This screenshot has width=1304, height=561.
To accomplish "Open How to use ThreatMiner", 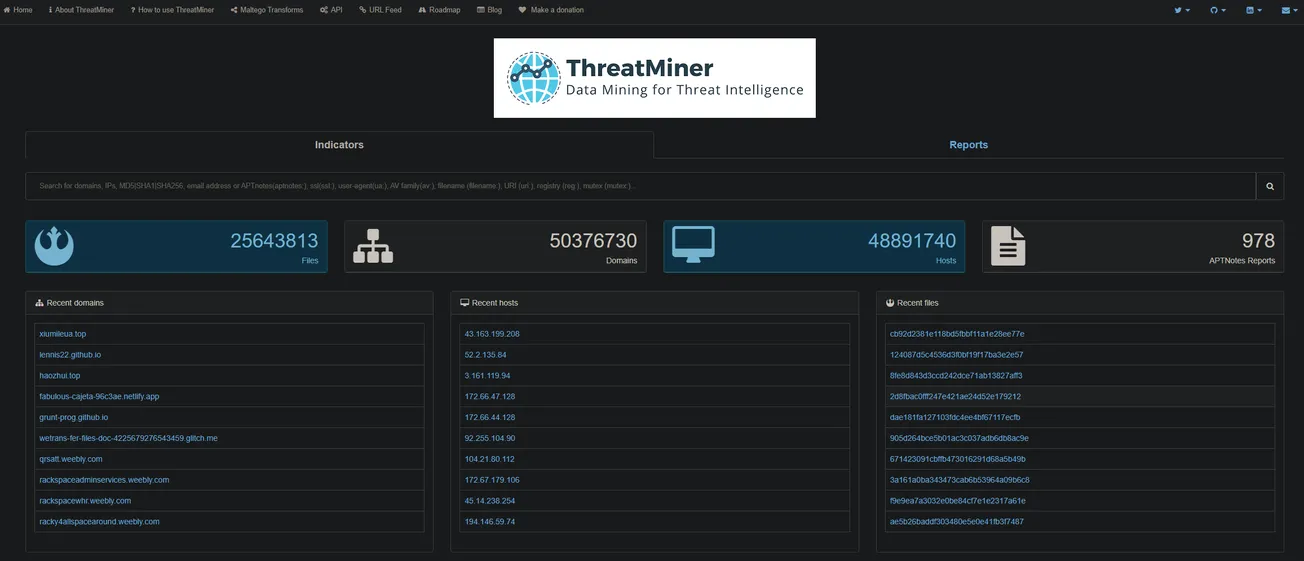I will tap(172, 10).
